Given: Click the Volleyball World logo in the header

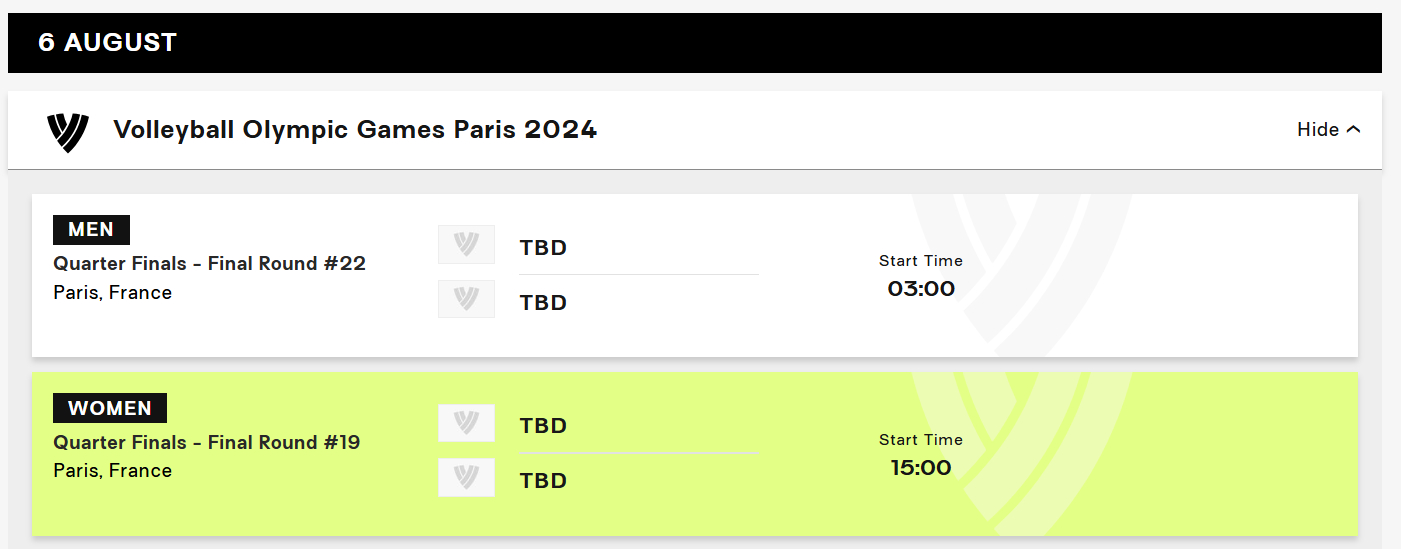Looking at the screenshot, I should tap(68, 132).
